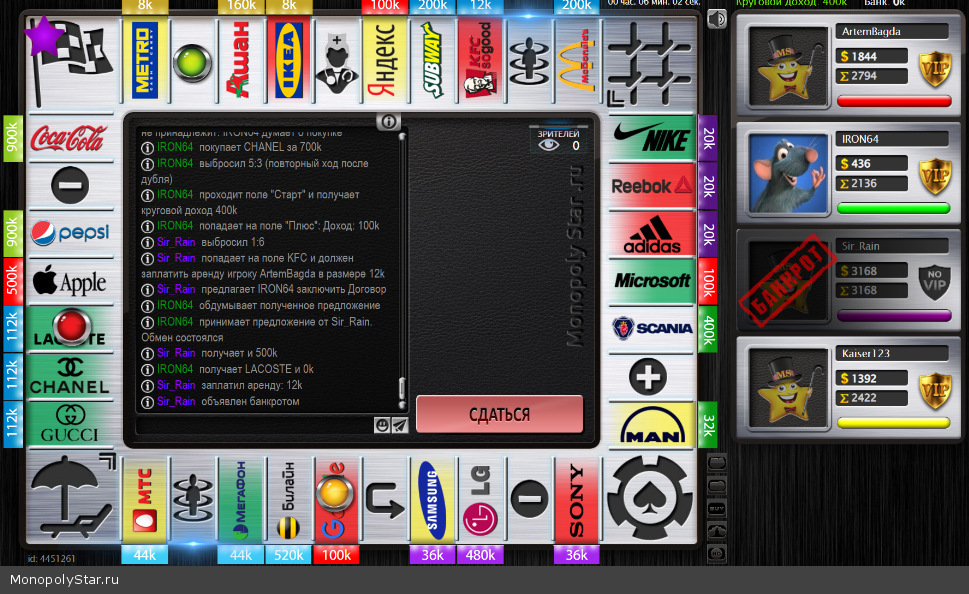Select the METRO property cell
969x594 pixels.
145,60
